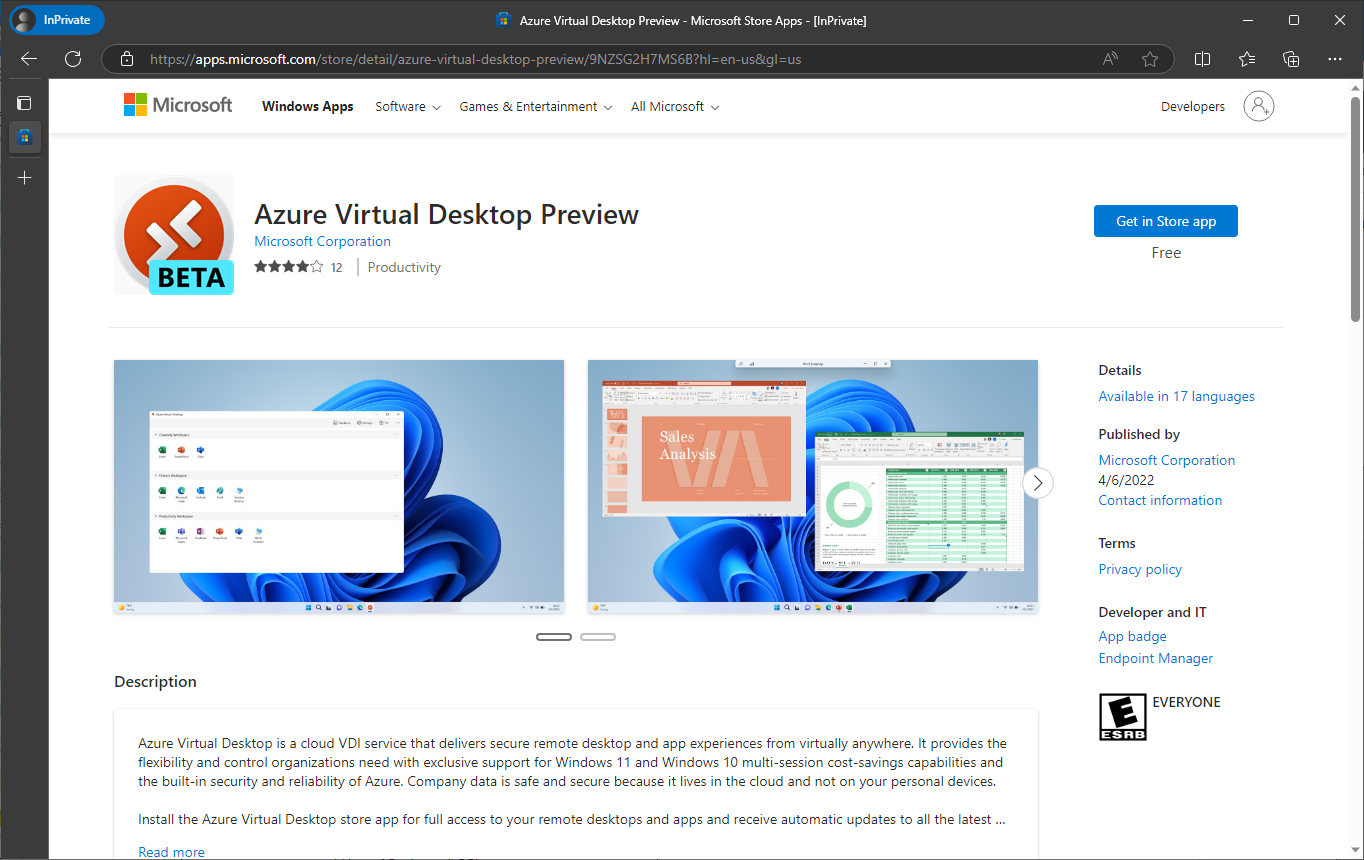The image size is (1364, 860).
Task: Open a new tab with plus icon
Action: tap(24, 177)
